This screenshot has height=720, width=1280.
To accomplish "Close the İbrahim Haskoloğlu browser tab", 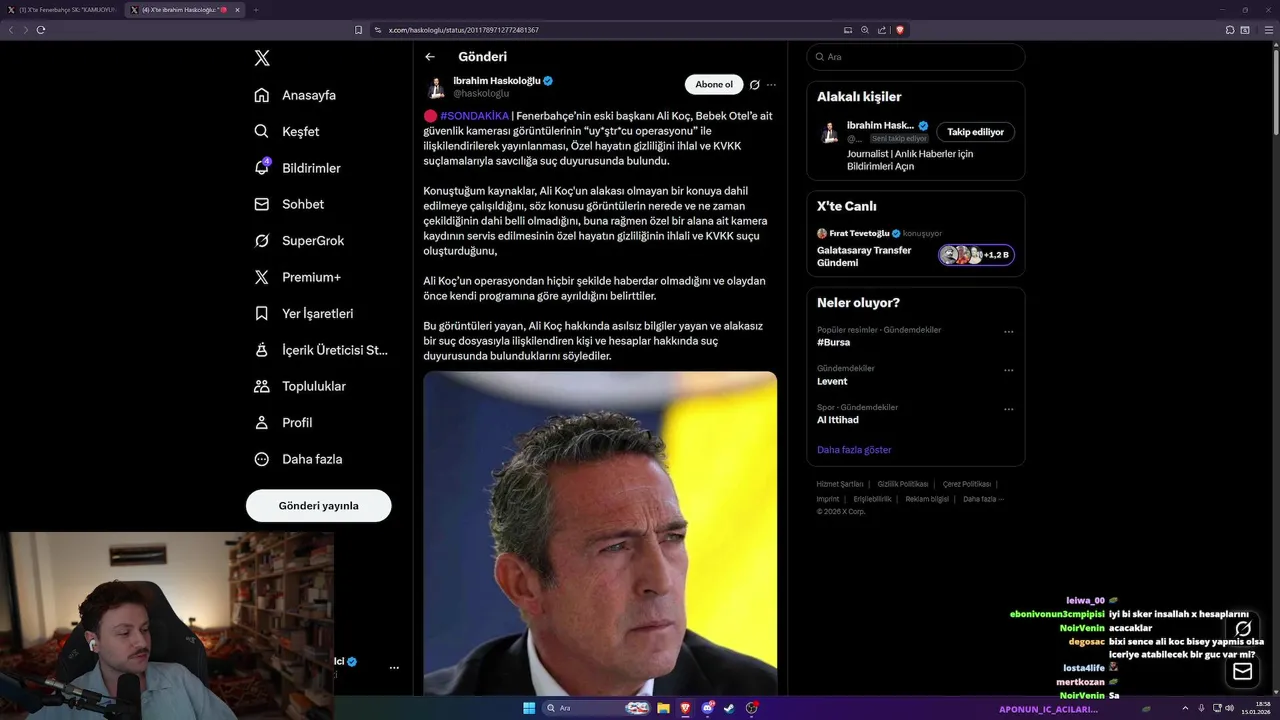I will click(237, 10).
